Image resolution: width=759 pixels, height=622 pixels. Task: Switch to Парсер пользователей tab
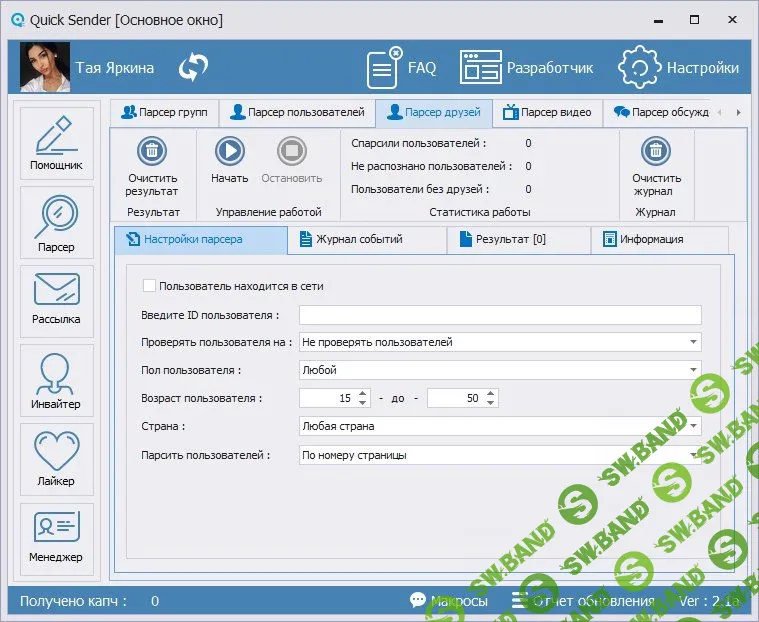point(297,112)
